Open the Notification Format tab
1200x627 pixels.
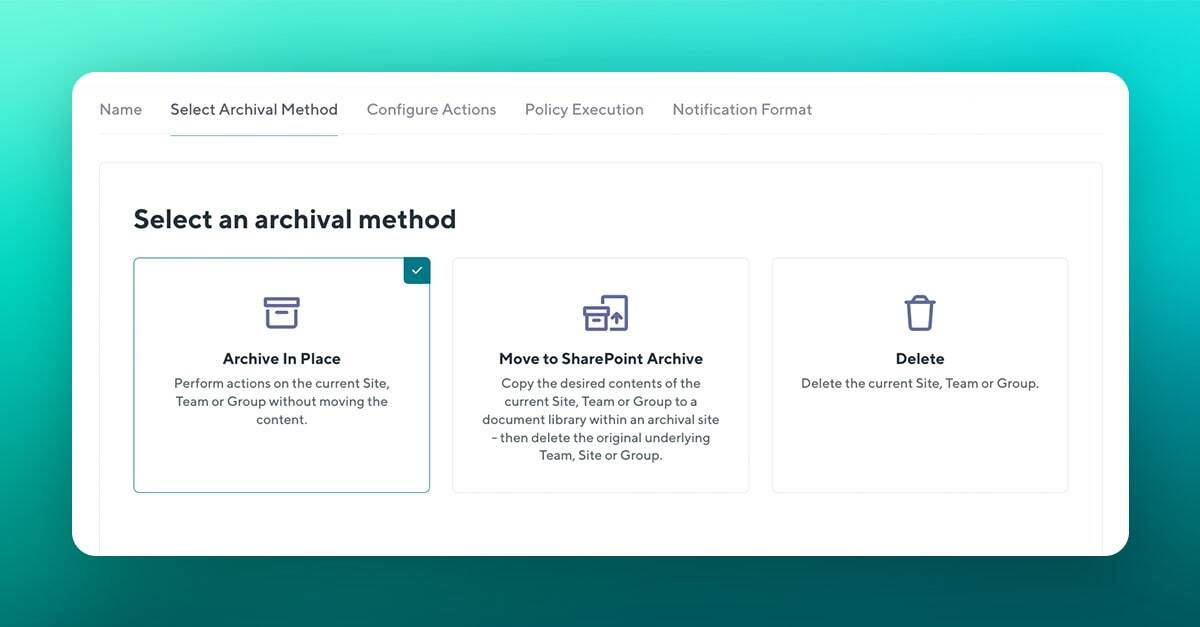742,110
